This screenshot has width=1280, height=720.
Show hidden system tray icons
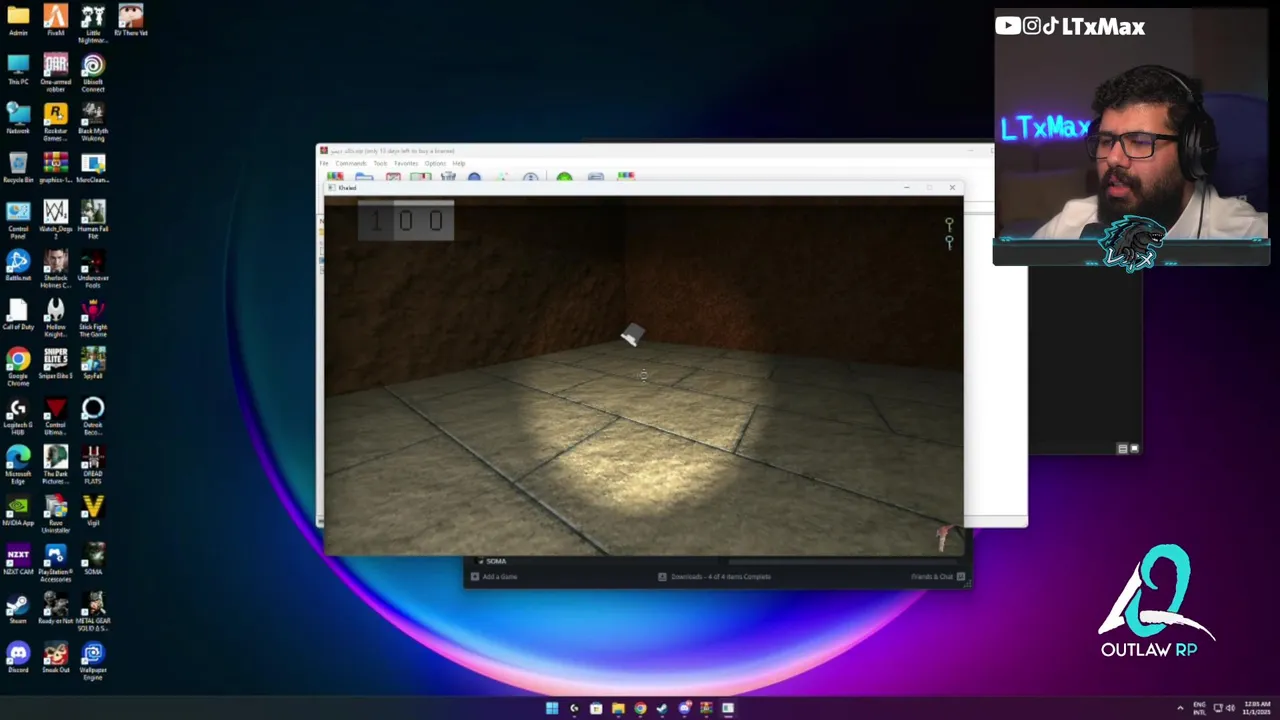coord(1180,708)
